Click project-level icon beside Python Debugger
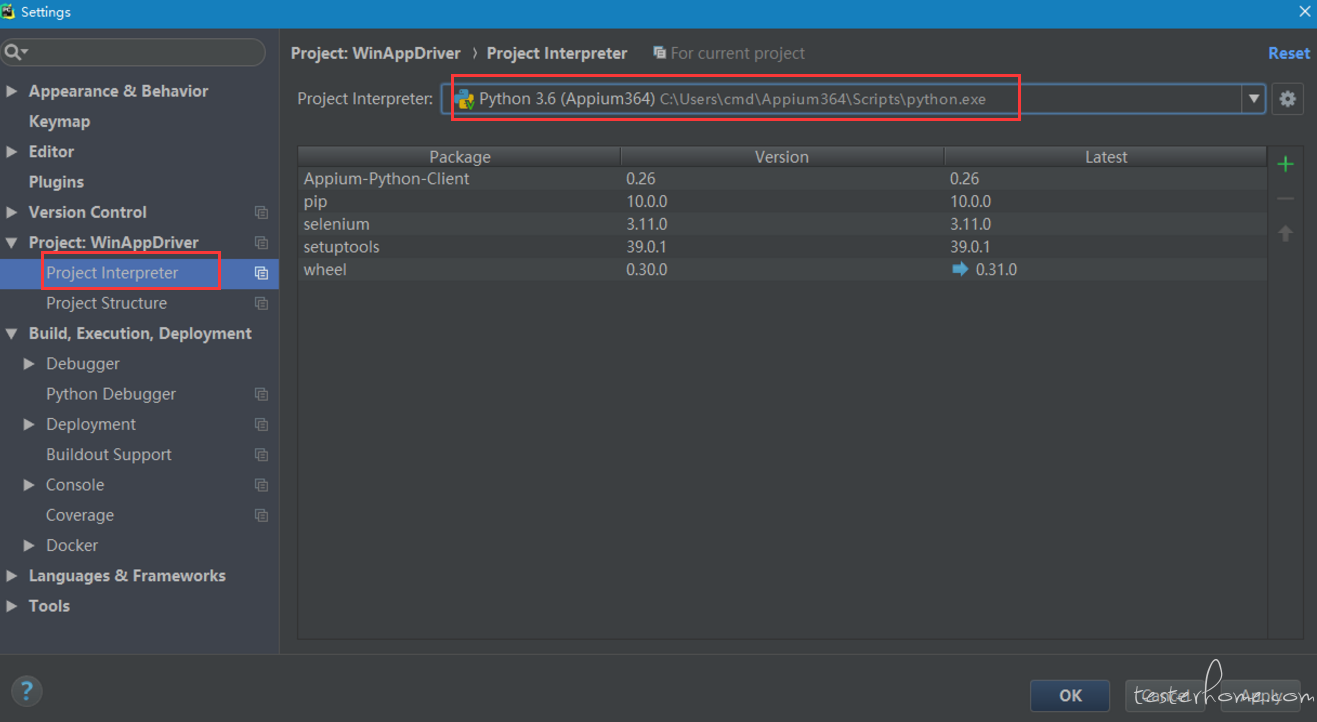Screen dimensions: 1317x722 (x=261, y=395)
